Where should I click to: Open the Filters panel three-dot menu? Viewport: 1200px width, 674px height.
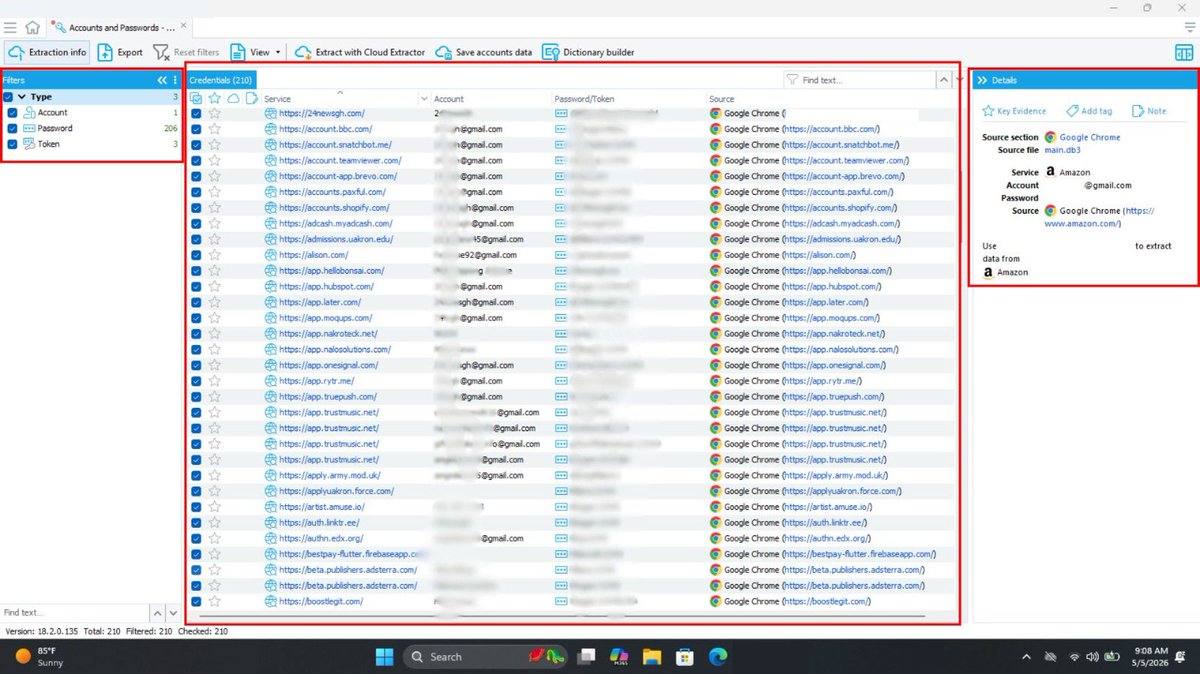click(x=175, y=80)
